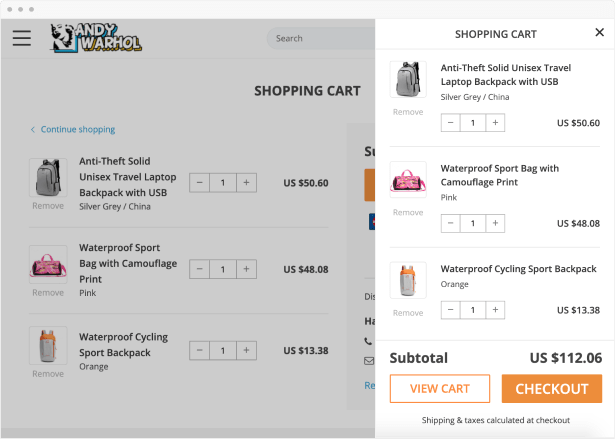Decrease quantity of Anti-Theft backpack in side panel
Image resolution: width=615 pixels, height=439 pixels.
tap(450, 123)
